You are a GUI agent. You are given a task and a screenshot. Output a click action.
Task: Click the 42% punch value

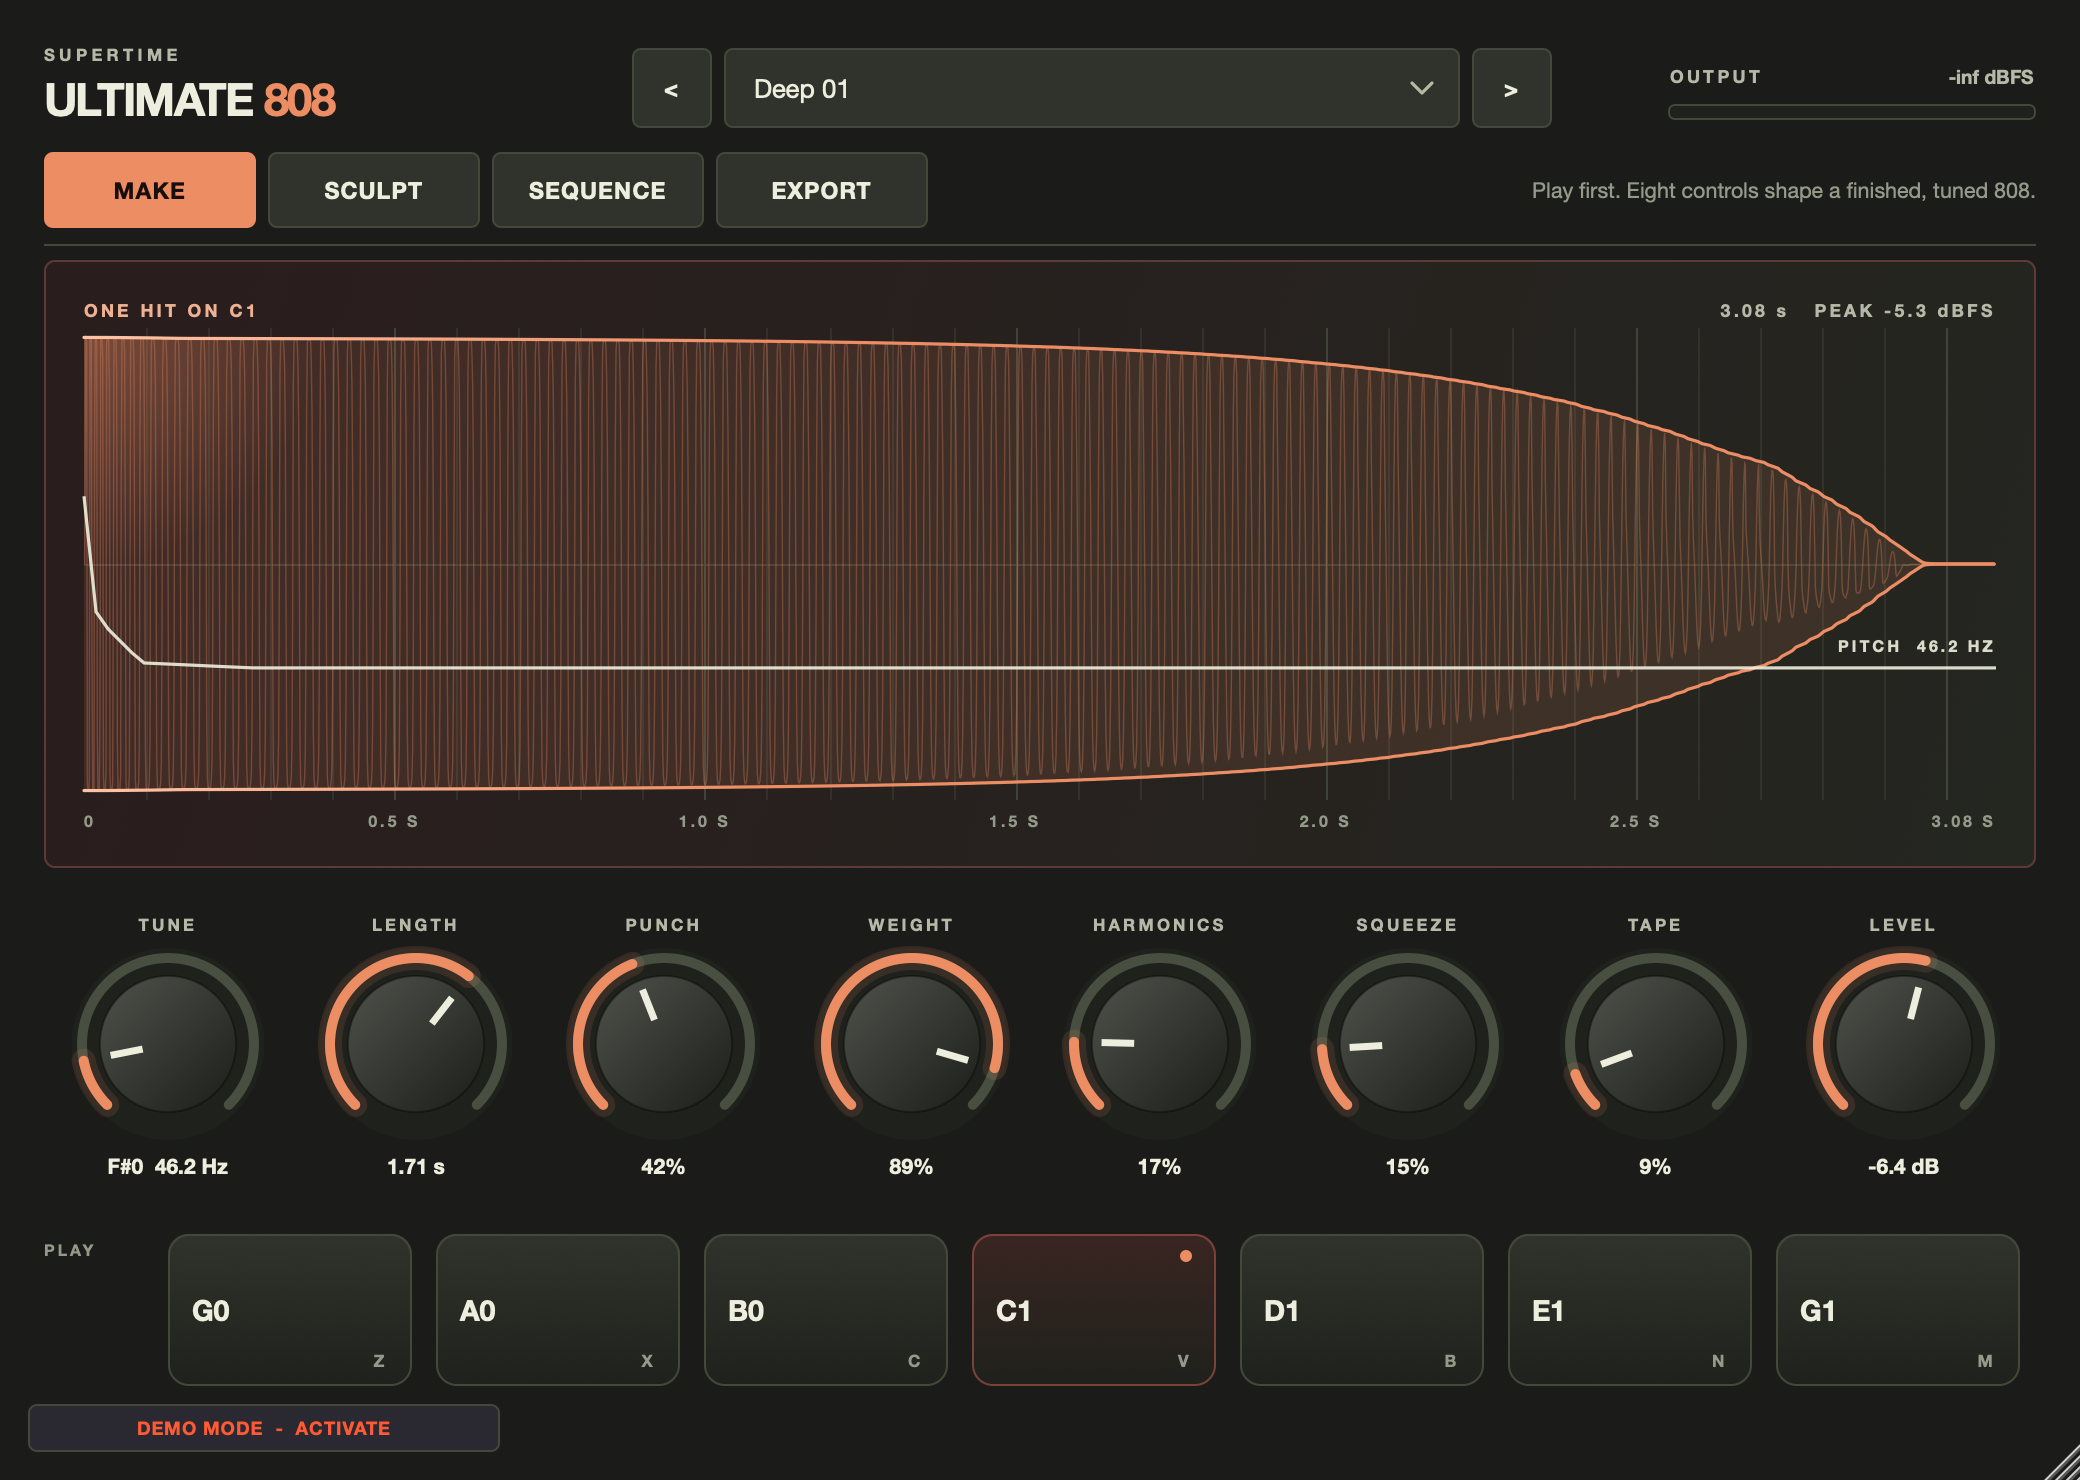coord(663,1166)
